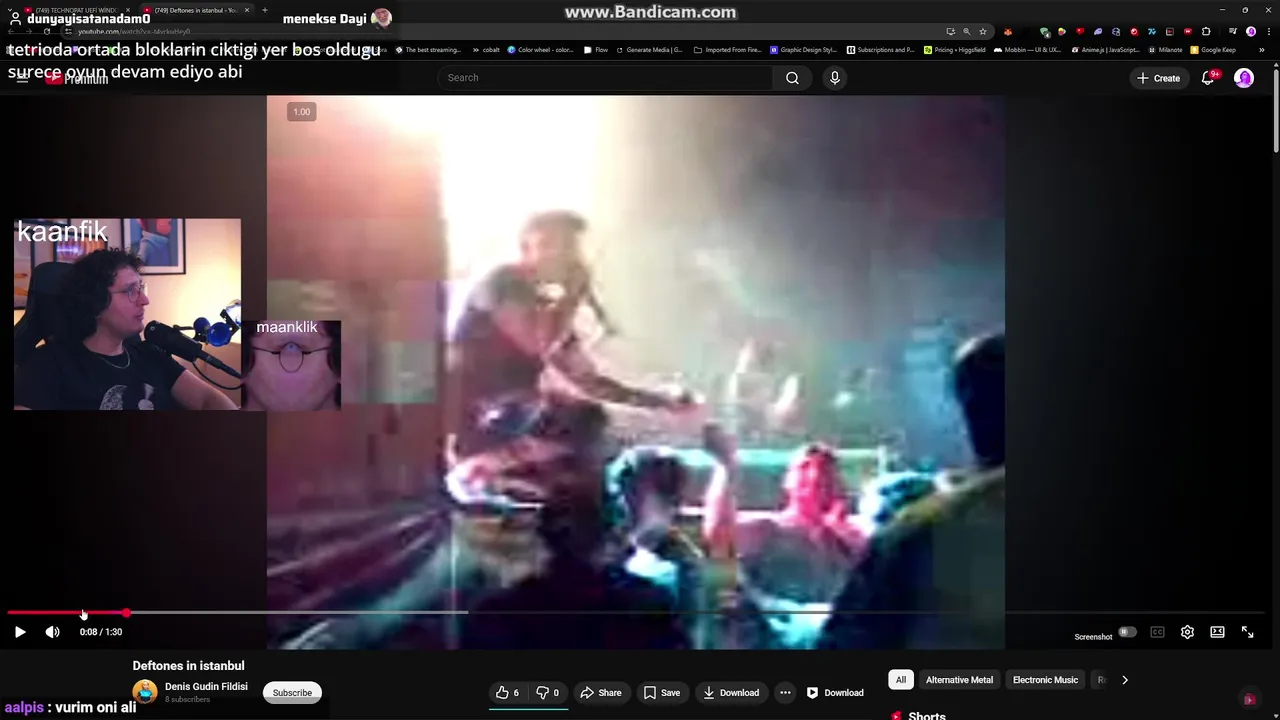Open the Create menu
1280x720 pixels.
pos(1158,78)
